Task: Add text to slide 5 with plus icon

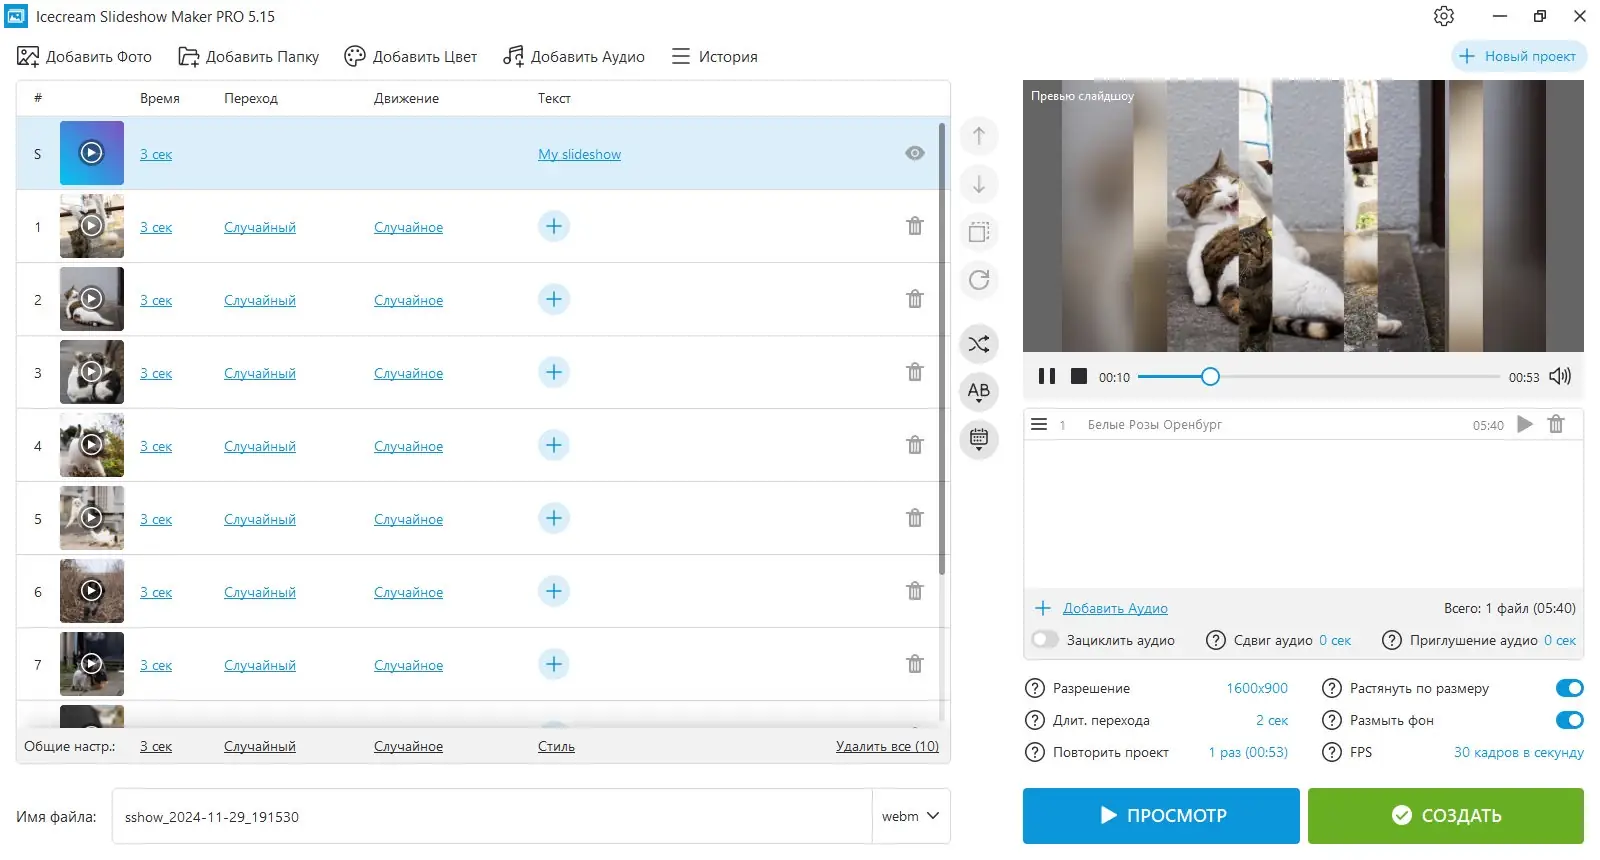Action: (x=554, y=518)
